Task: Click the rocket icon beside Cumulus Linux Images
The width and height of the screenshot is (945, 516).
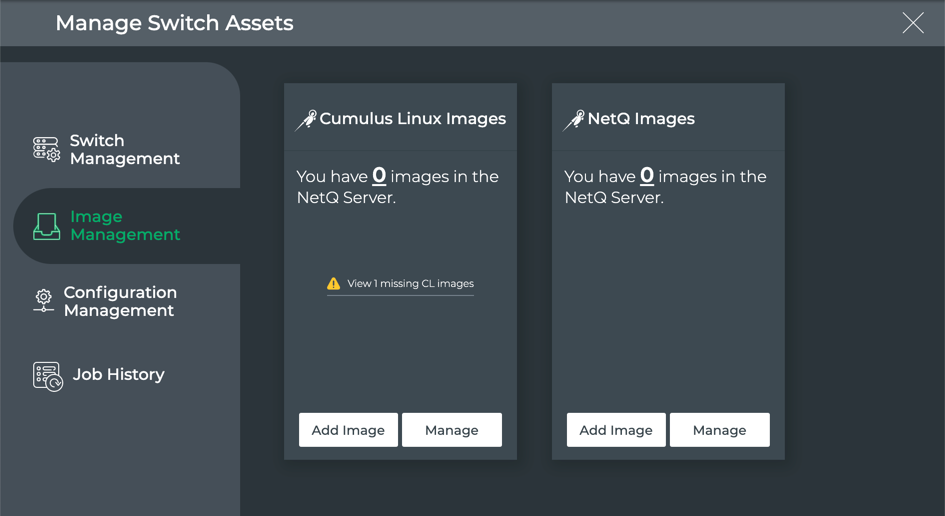Action: 306,120
